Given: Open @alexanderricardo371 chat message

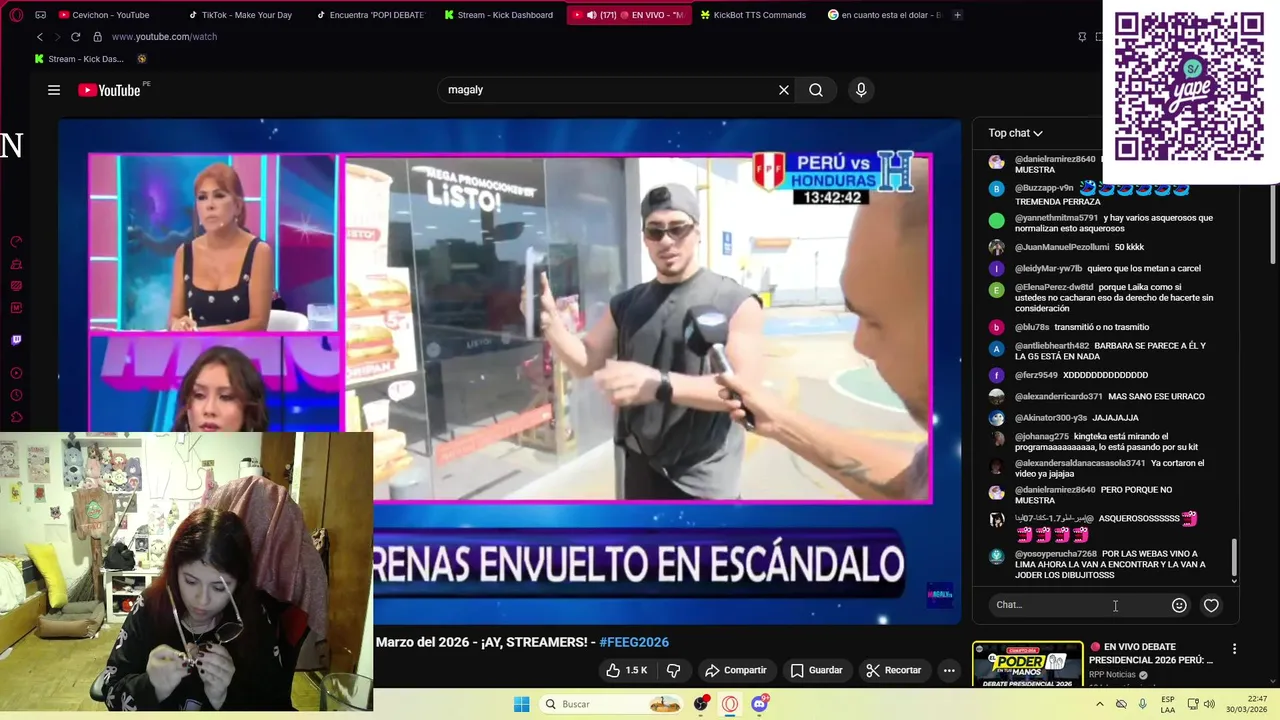Looking at the screenshot, I should coord(1110,397).
